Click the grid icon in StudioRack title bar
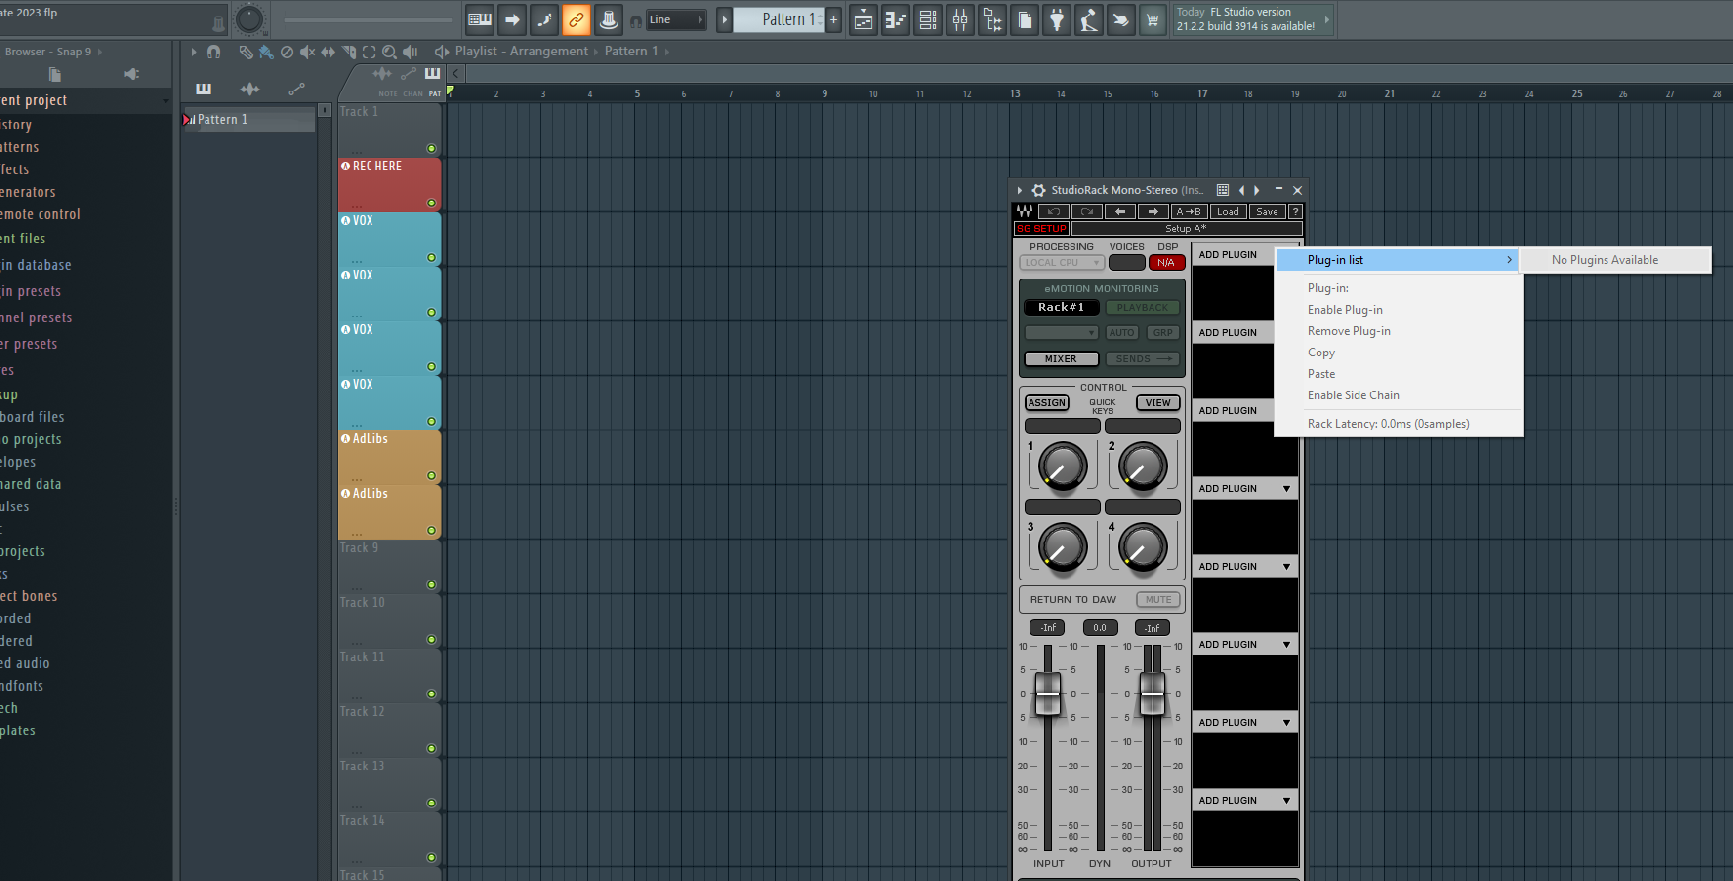 click(x=1223, y=190)
